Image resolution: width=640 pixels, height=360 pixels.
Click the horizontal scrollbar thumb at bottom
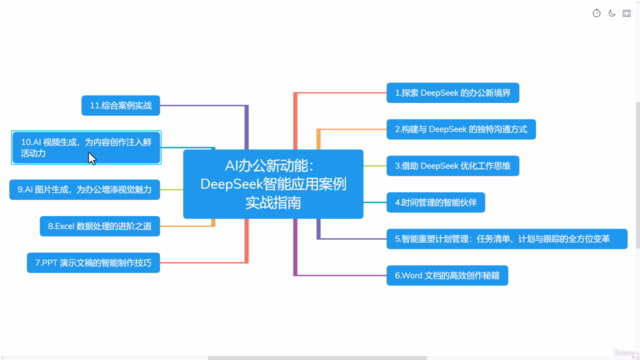pyautogui.click(x=317, y=358)
